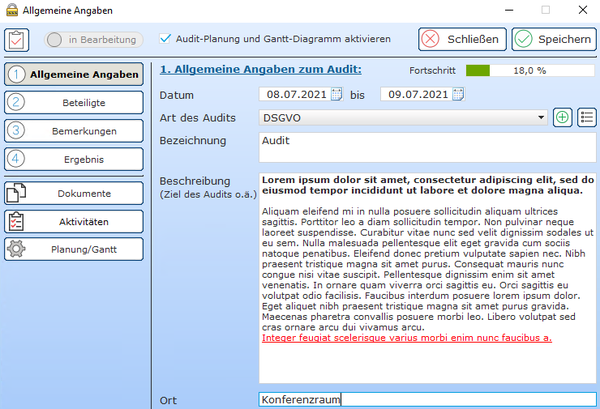Click the Speichern button
Viewport: 600px width, 409px height.
tap(554, 39)
